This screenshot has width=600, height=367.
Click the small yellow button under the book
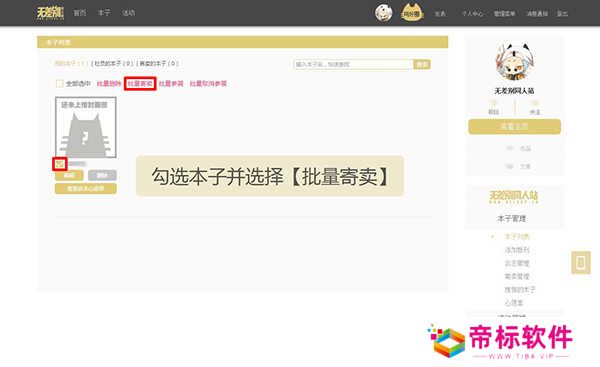(69, 175)
